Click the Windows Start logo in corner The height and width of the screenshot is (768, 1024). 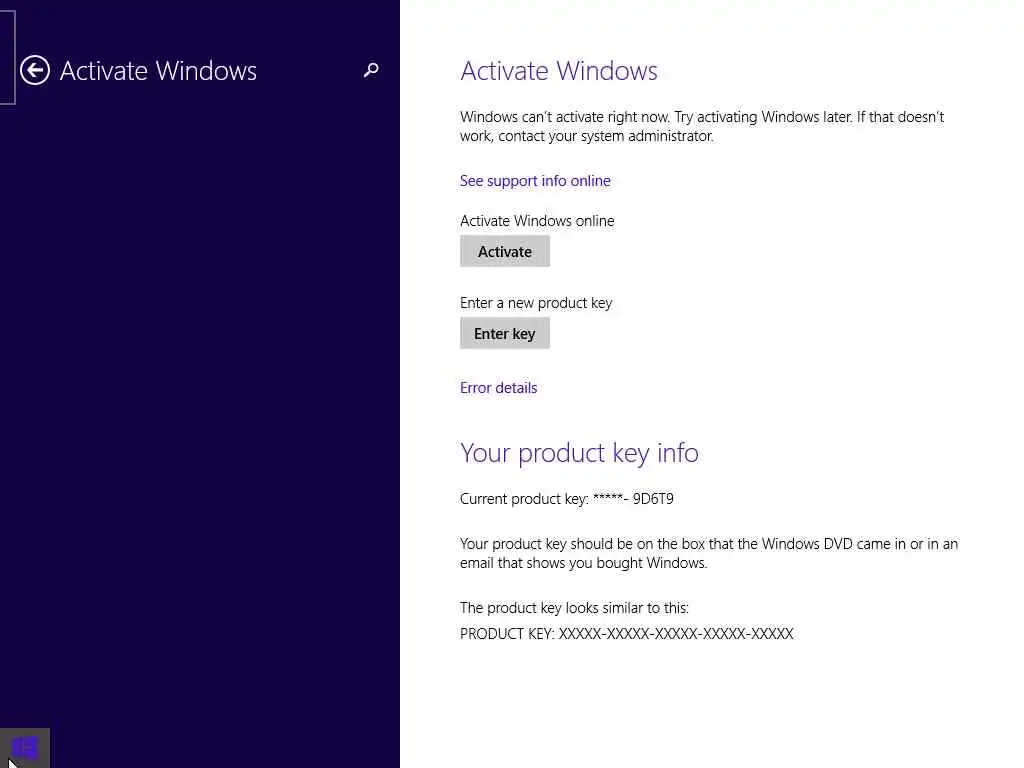pyautogui.click(x=25, y=748)
